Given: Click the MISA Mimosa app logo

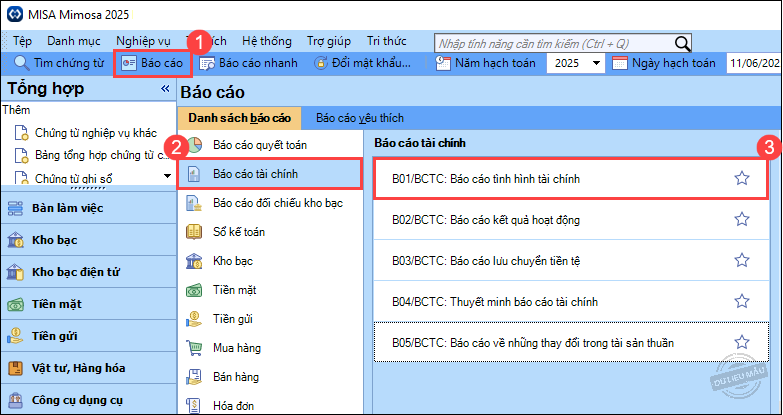Looking at the screenshot, I should point(14,14).
